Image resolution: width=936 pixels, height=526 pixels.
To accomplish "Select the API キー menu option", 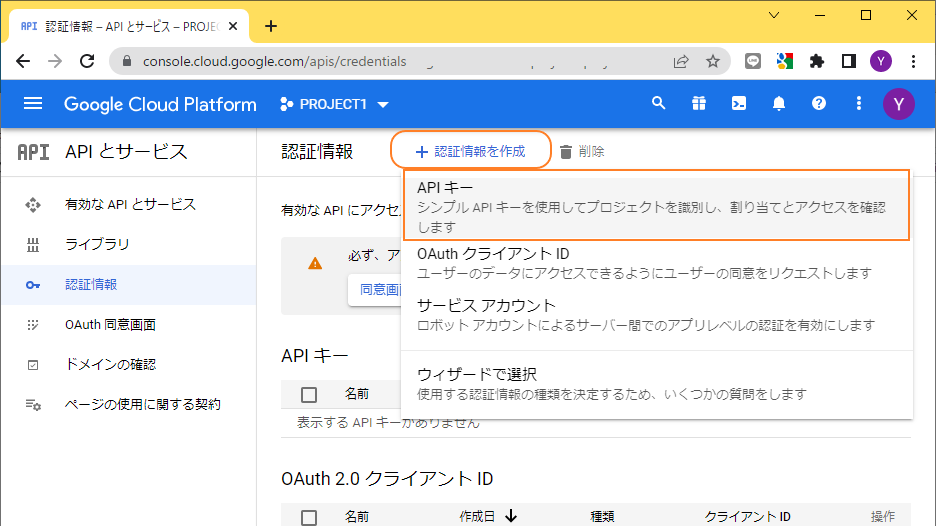I will coord(657,205).
